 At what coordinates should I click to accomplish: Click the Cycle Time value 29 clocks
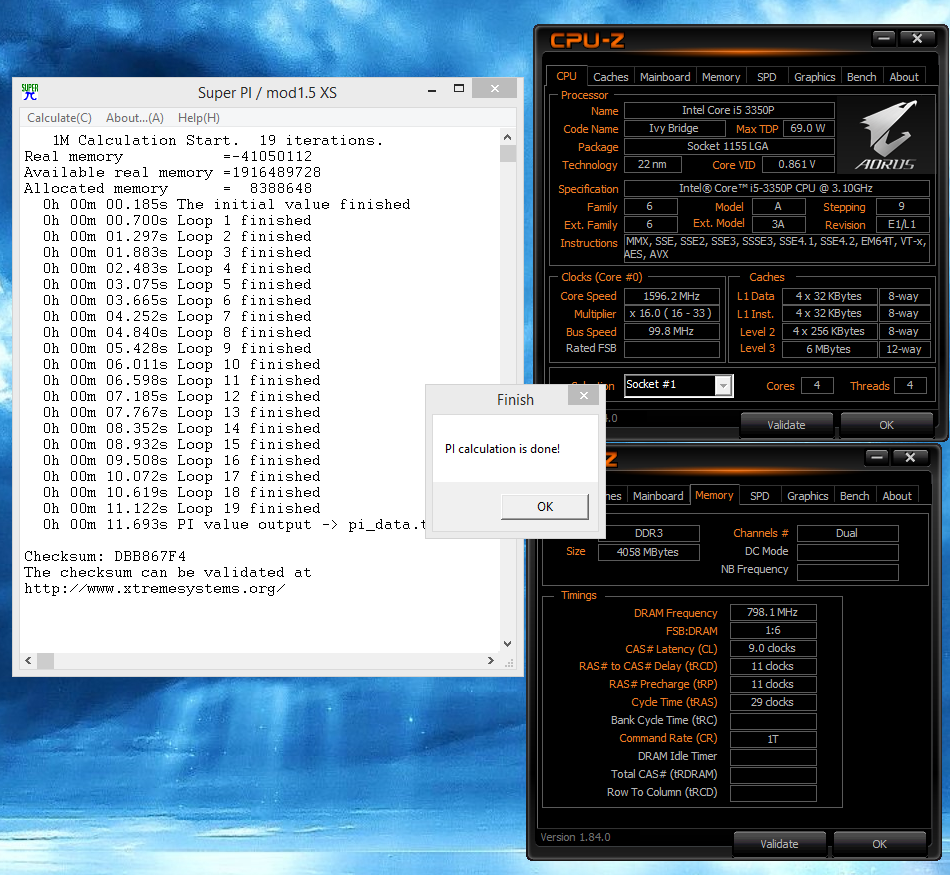click(x=772, y=702)
